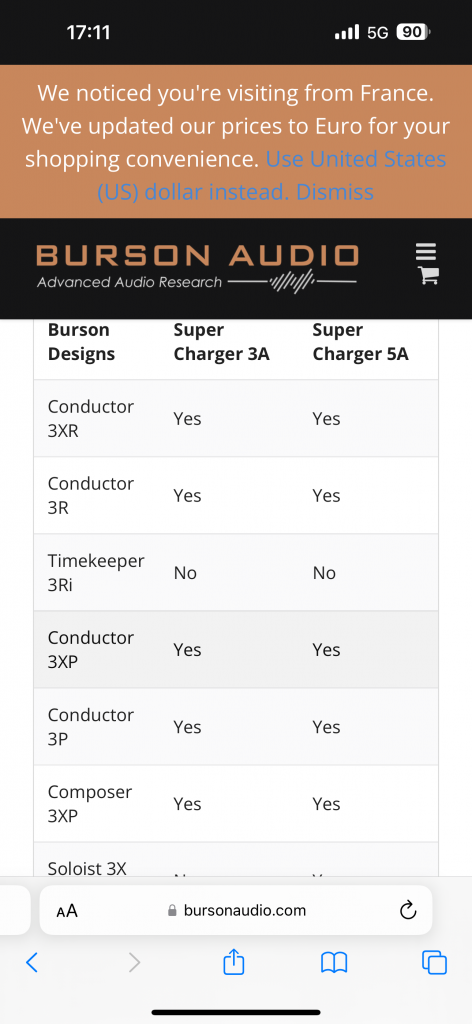472x1024 pixels.
Task: Open the AA reader and text options
Action: 67,910
